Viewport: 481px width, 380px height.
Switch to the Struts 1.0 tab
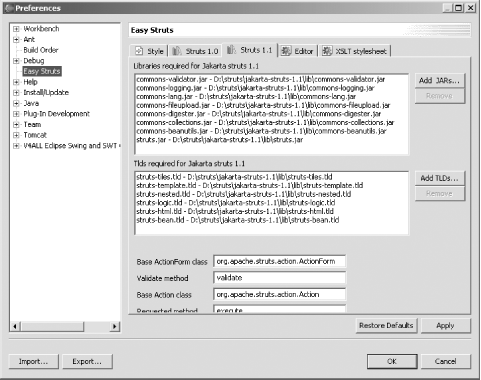[196, 51]
